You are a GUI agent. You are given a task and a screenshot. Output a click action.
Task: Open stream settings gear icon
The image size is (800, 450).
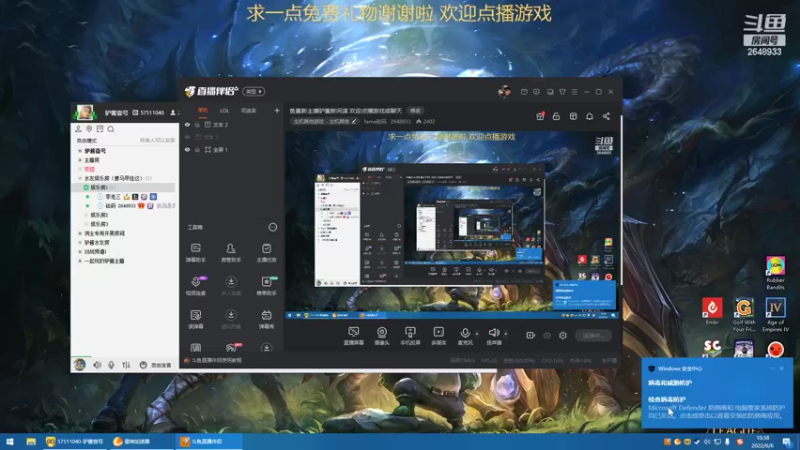click(x=563, y=335)
